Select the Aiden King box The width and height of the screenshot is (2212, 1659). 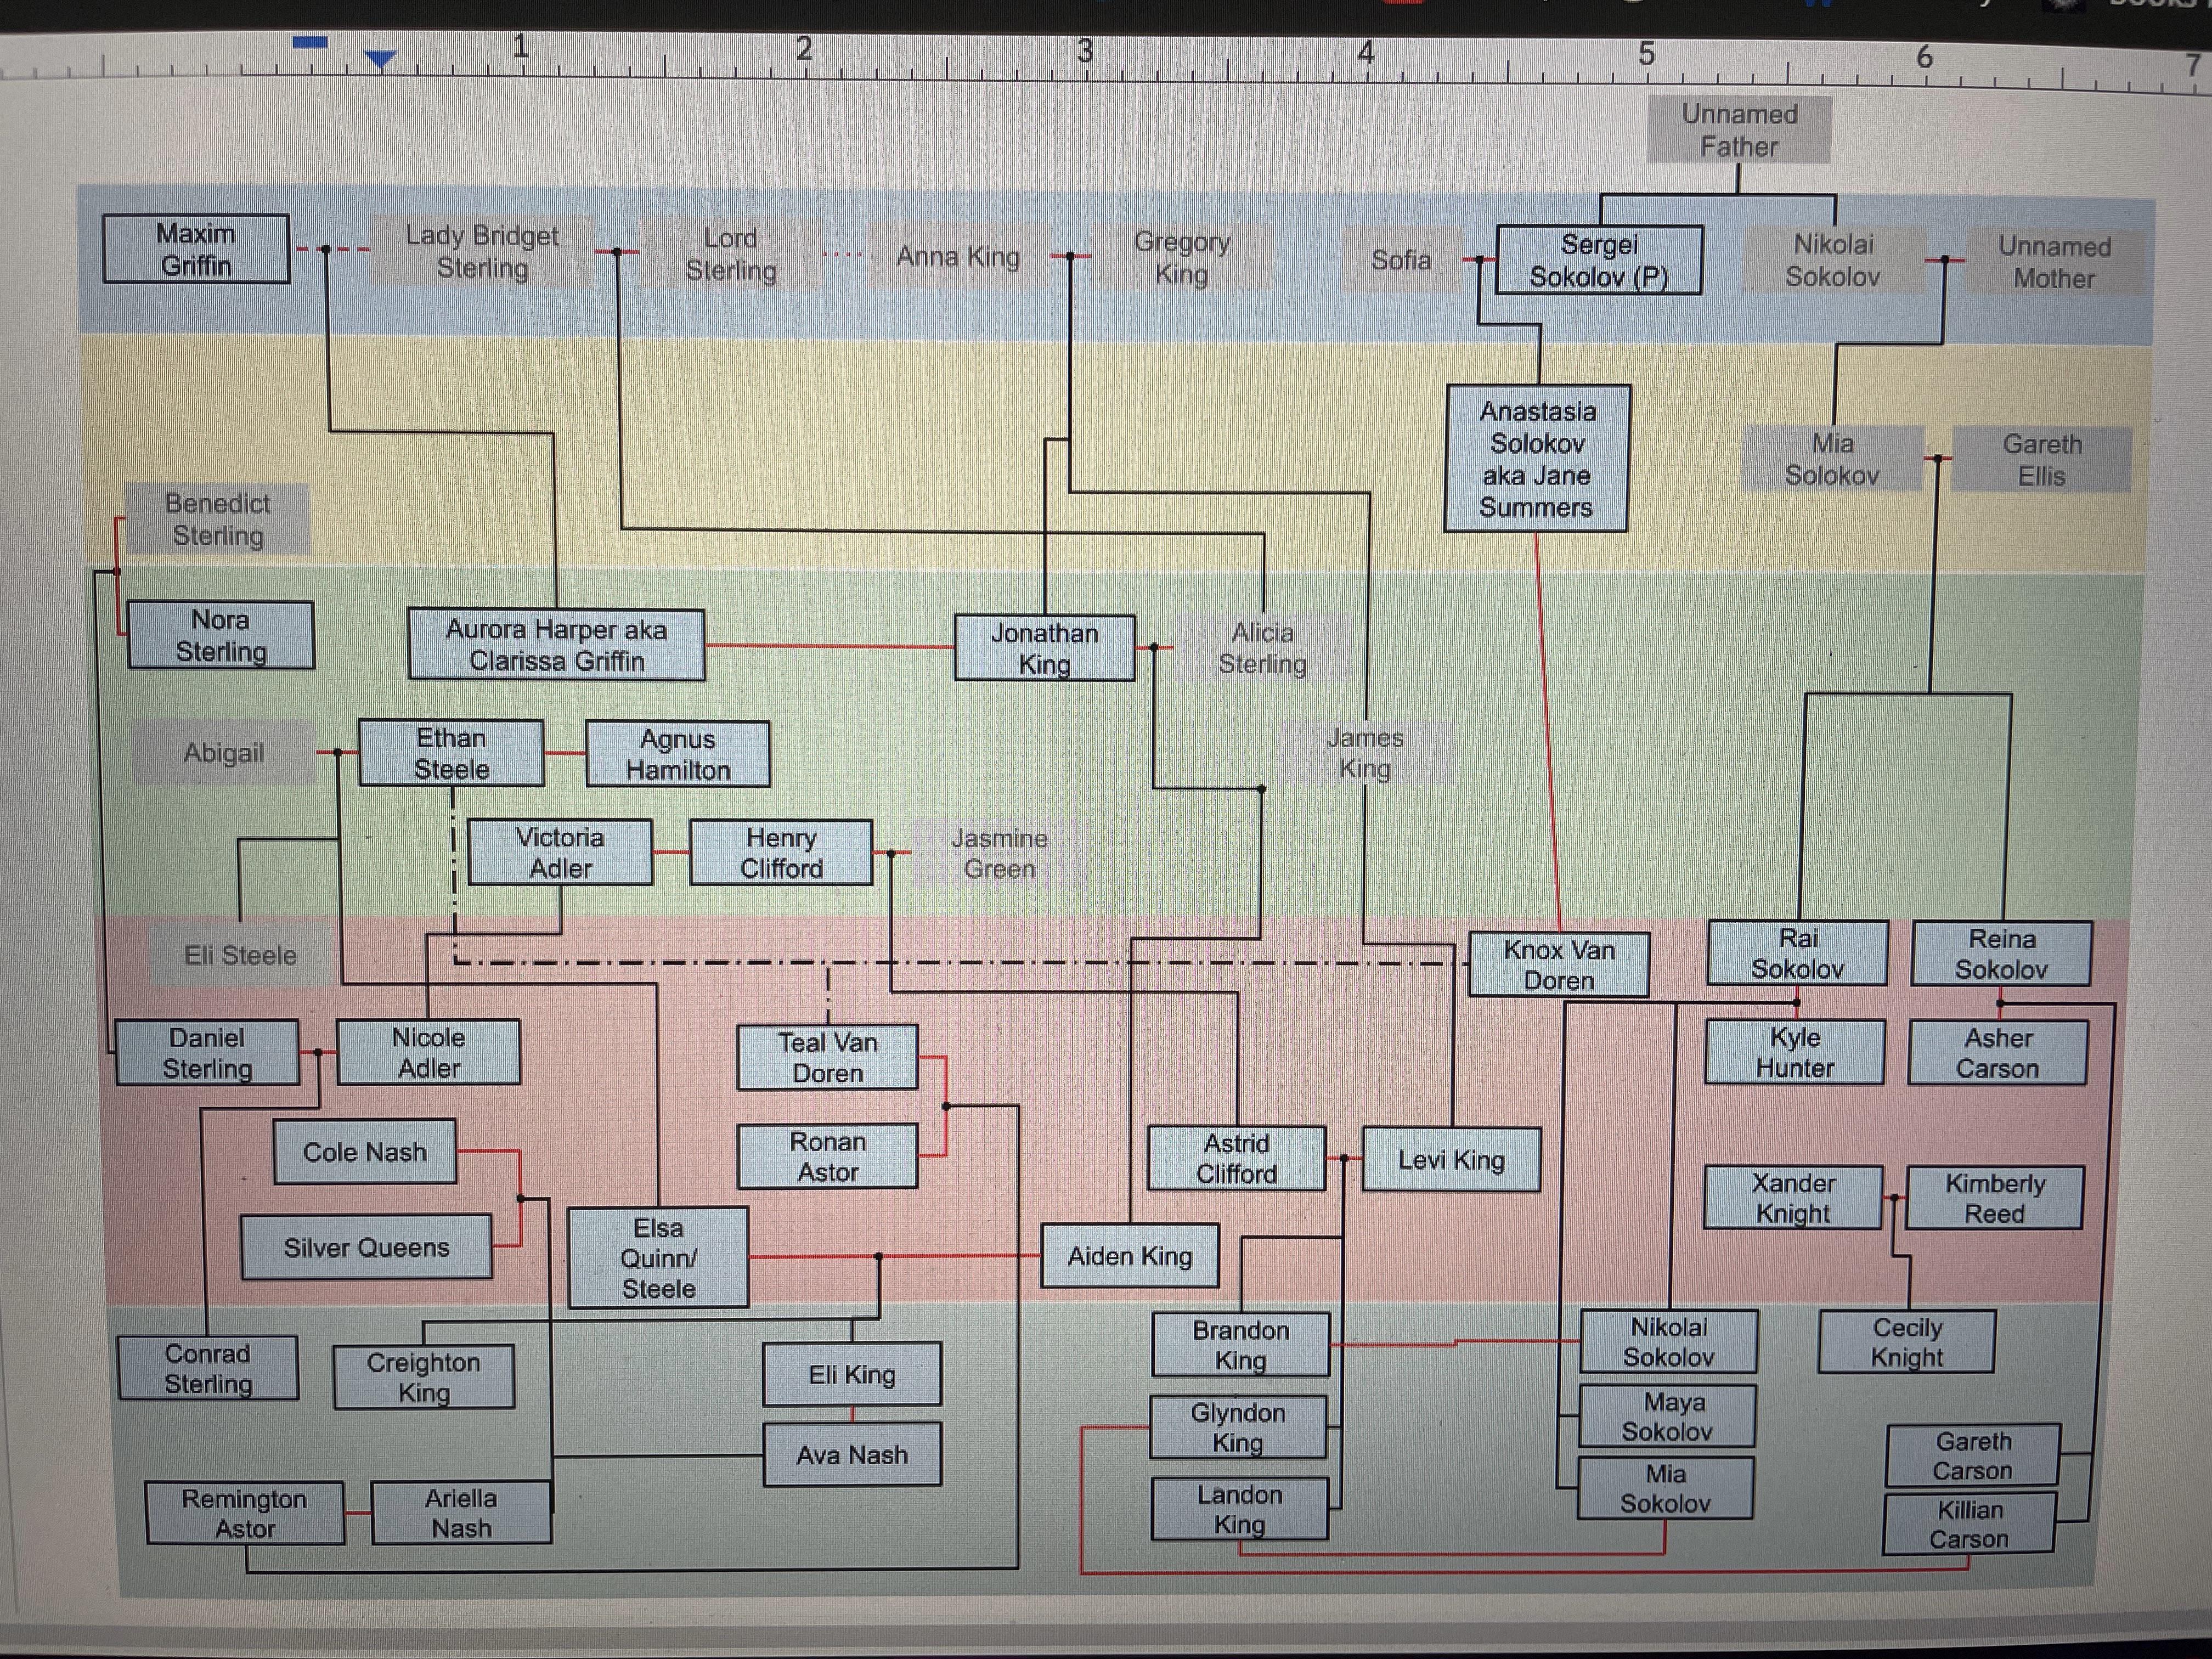(x=1129, y=1256)
